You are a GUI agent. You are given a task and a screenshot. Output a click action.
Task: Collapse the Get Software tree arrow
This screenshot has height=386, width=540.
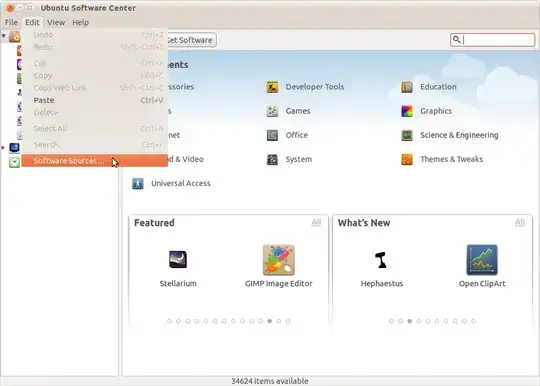(x=3, y=35)
